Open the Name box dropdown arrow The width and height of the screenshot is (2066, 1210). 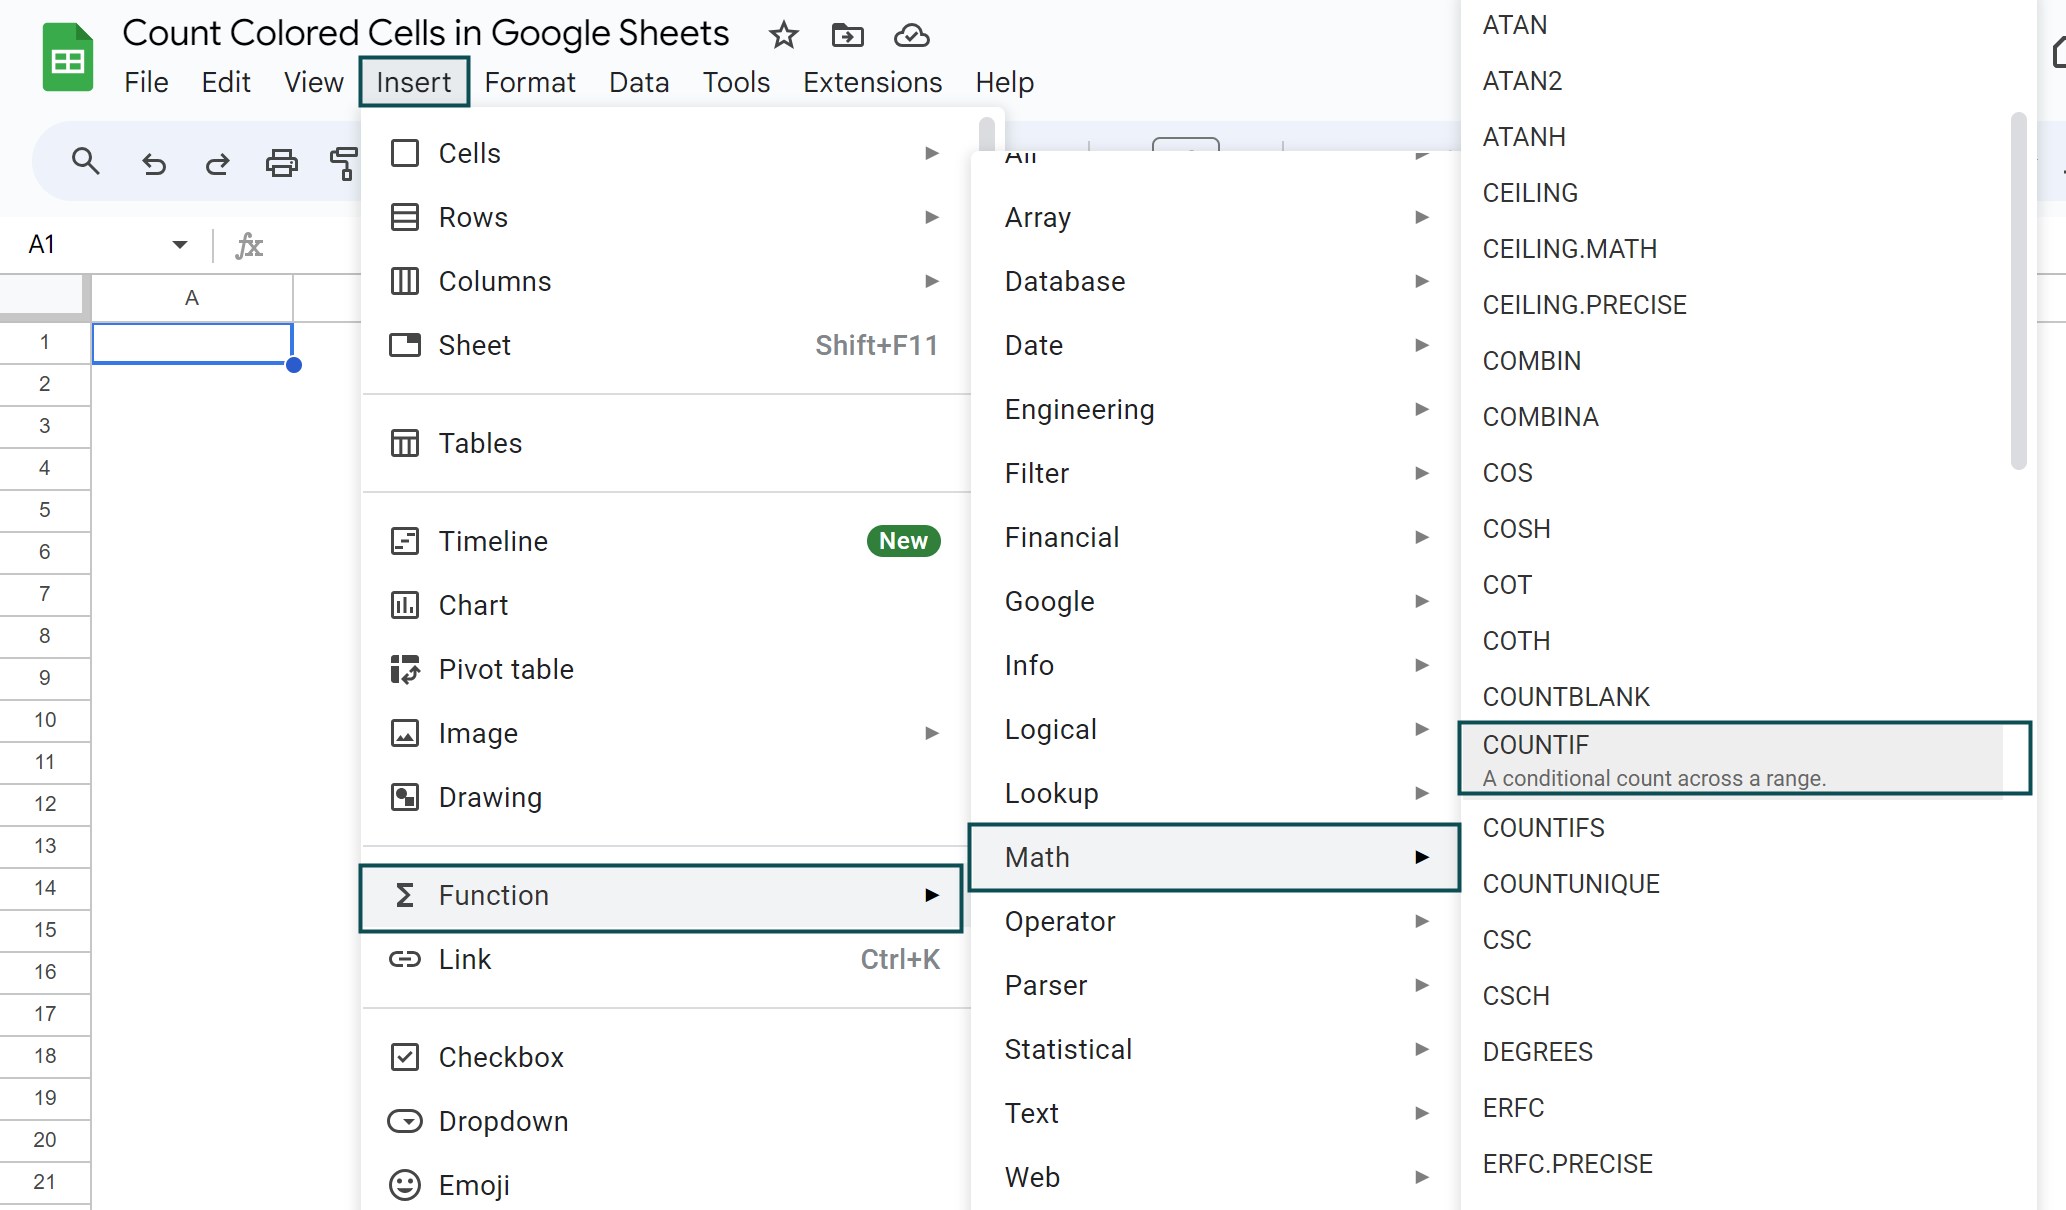point(180,245)
